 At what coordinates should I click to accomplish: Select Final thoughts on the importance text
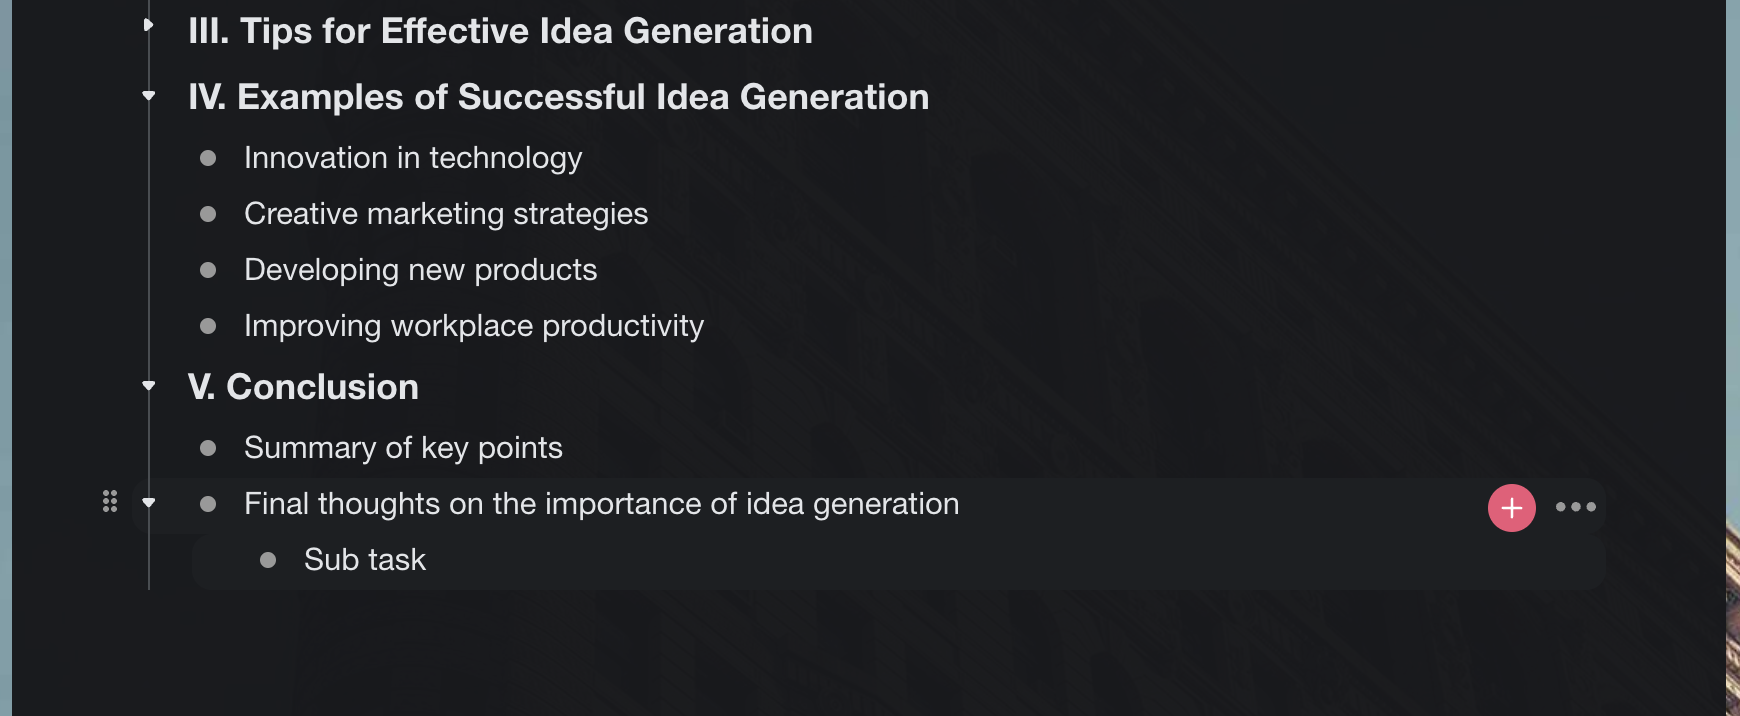coord(601,504)
